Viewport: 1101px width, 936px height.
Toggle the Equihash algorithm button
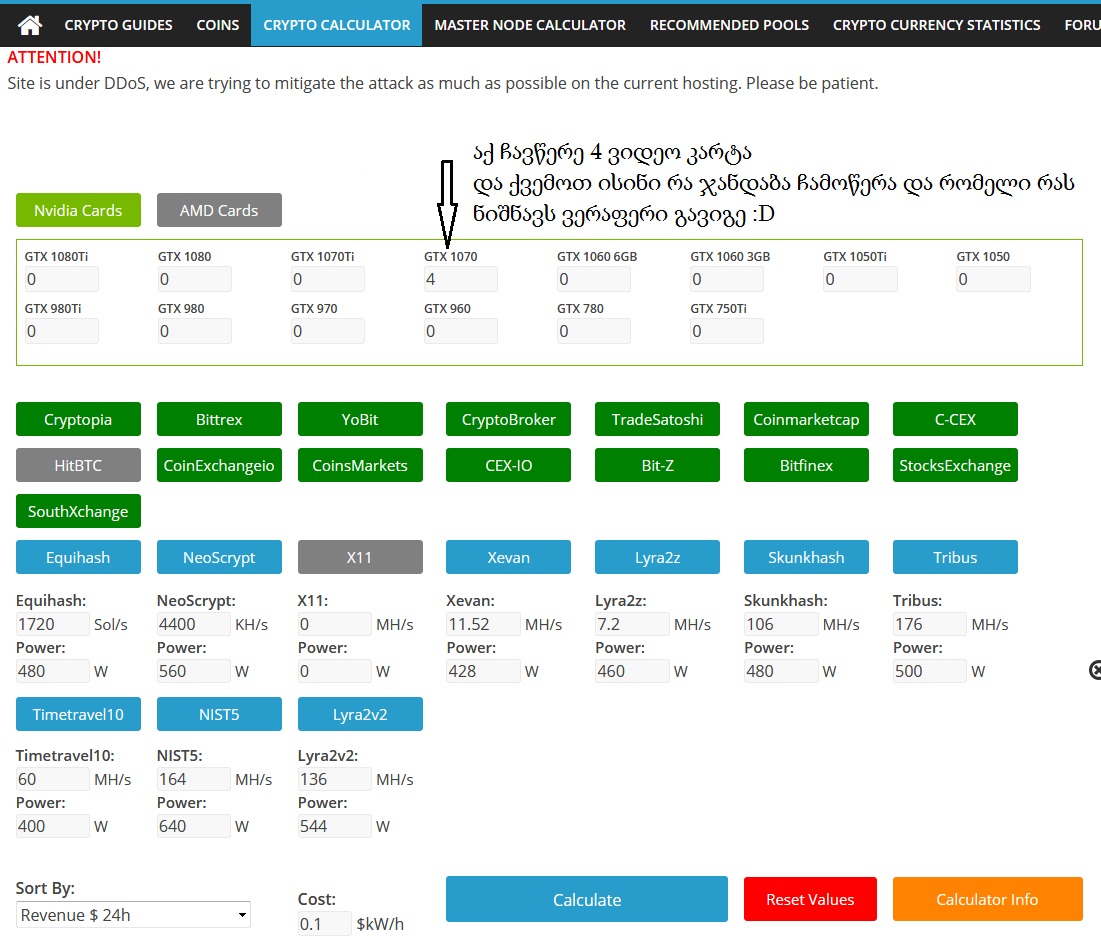pos(78,557)
